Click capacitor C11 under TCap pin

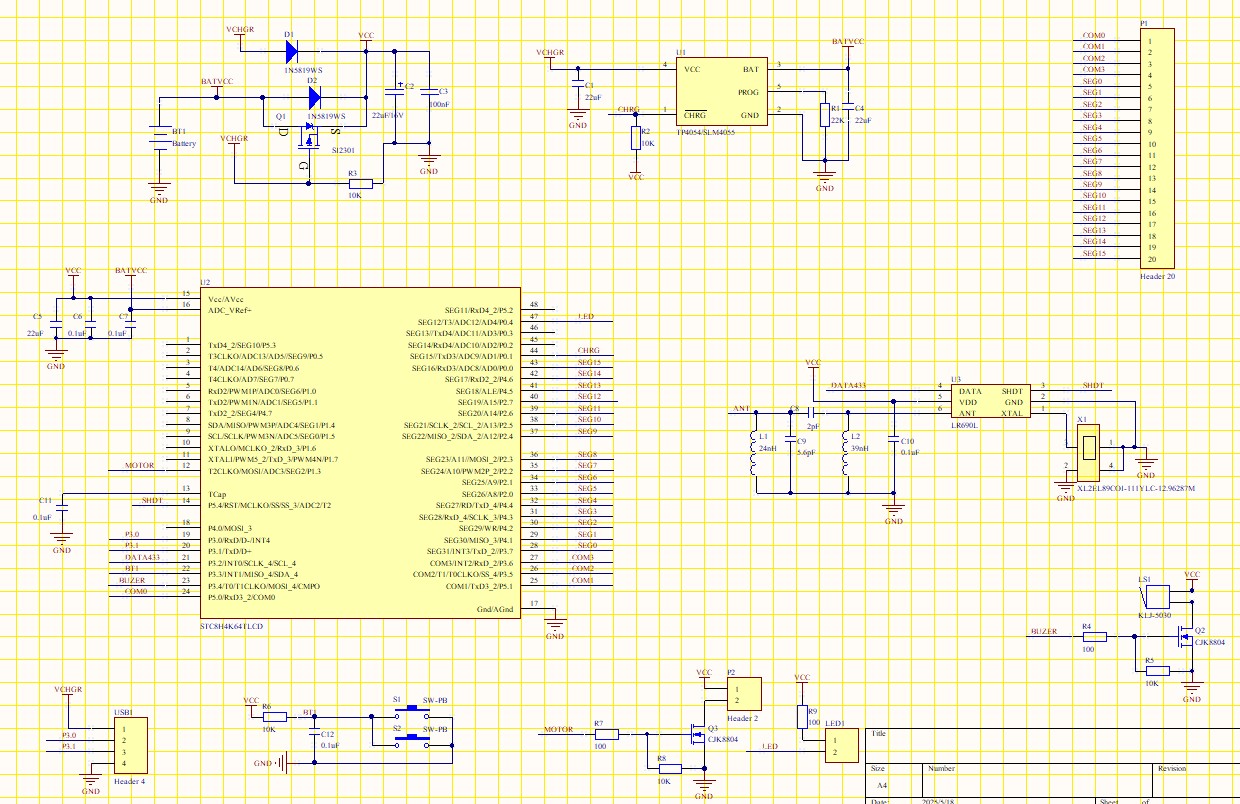[x=62, y=508]
